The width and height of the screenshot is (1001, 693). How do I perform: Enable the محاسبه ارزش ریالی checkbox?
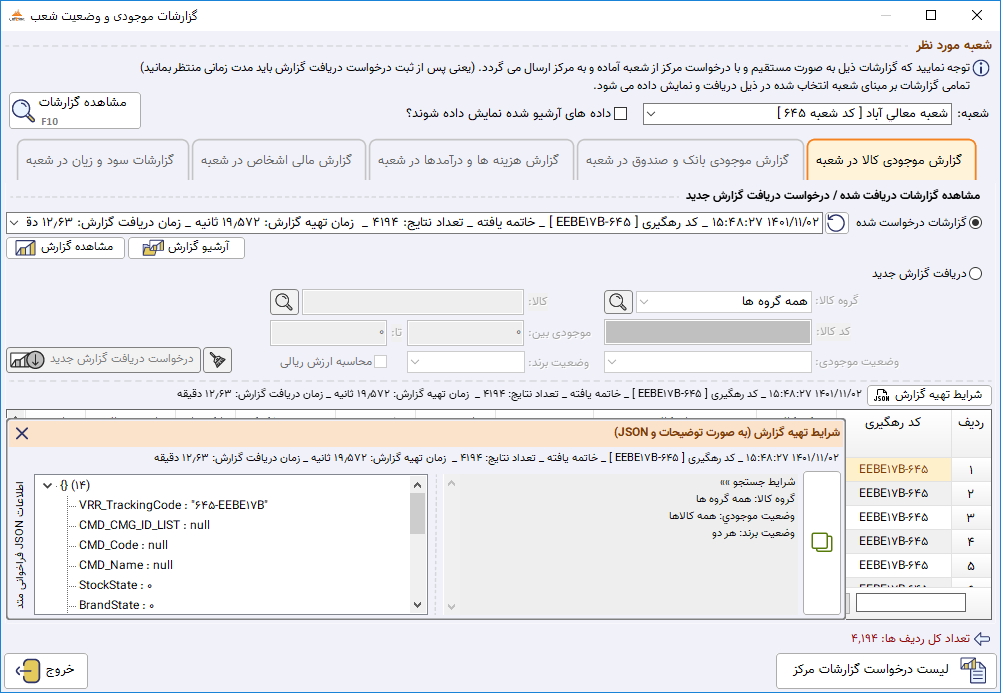point(380,362)
